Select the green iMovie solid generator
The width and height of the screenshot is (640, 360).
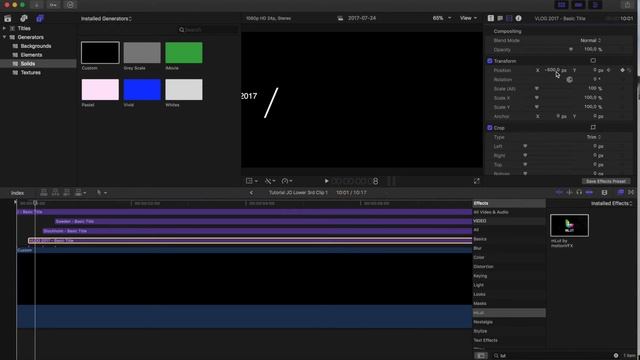click(x=184, y=53)
